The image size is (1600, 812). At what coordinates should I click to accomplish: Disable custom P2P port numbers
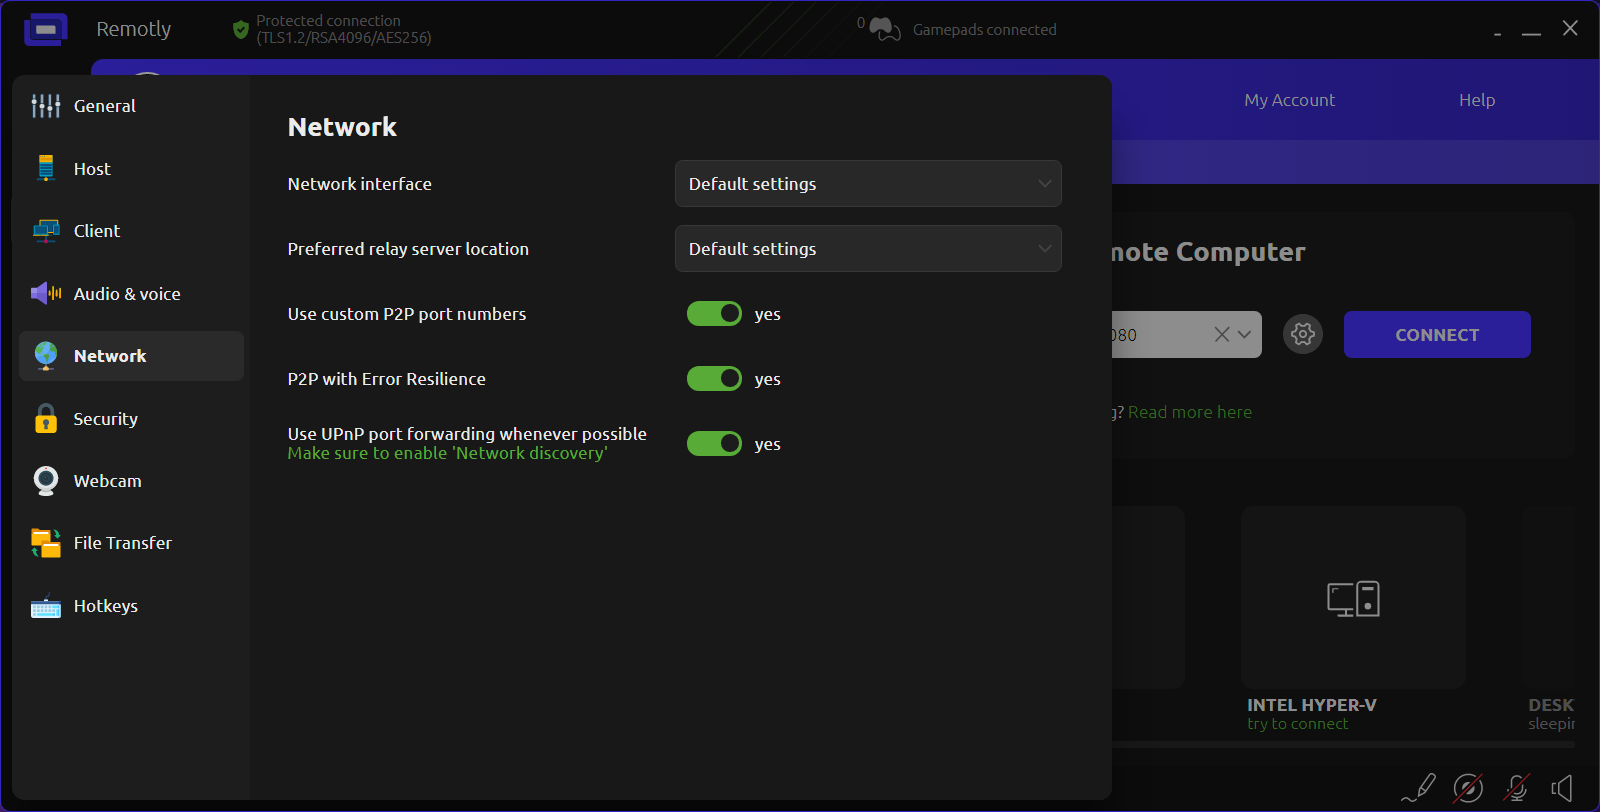pos(714,314)
